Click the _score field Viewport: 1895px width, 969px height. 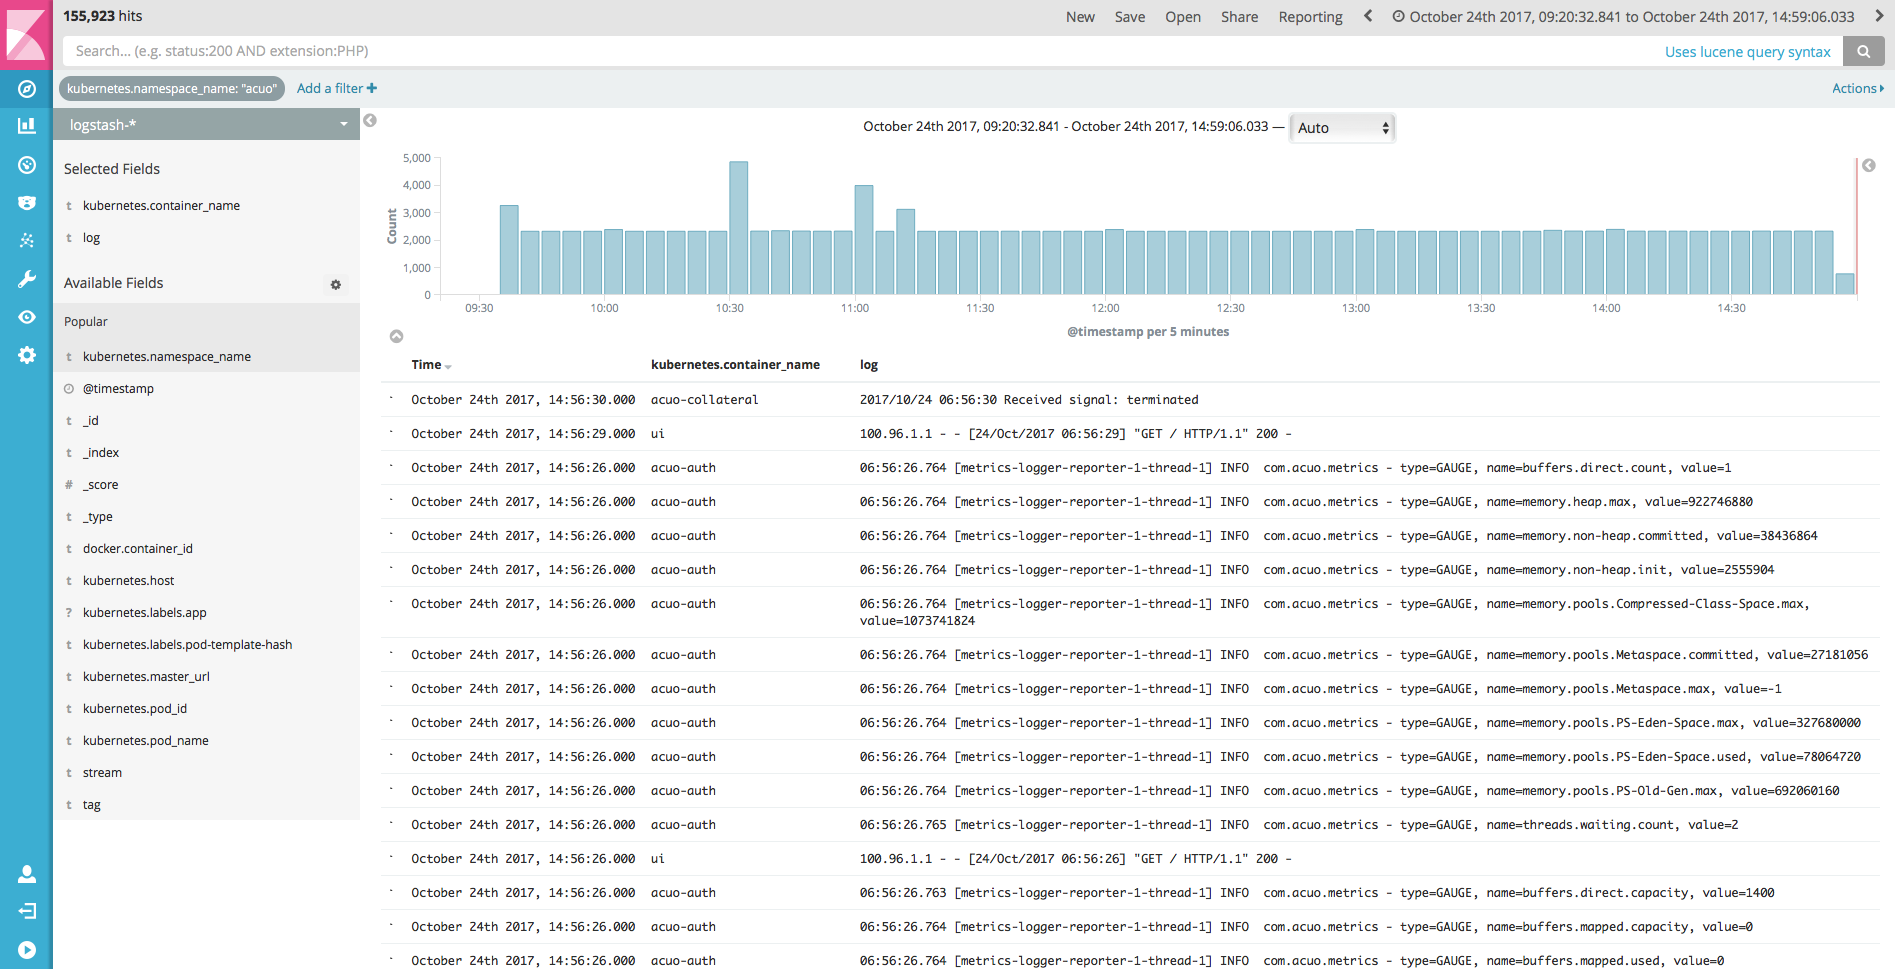point(100,485)
